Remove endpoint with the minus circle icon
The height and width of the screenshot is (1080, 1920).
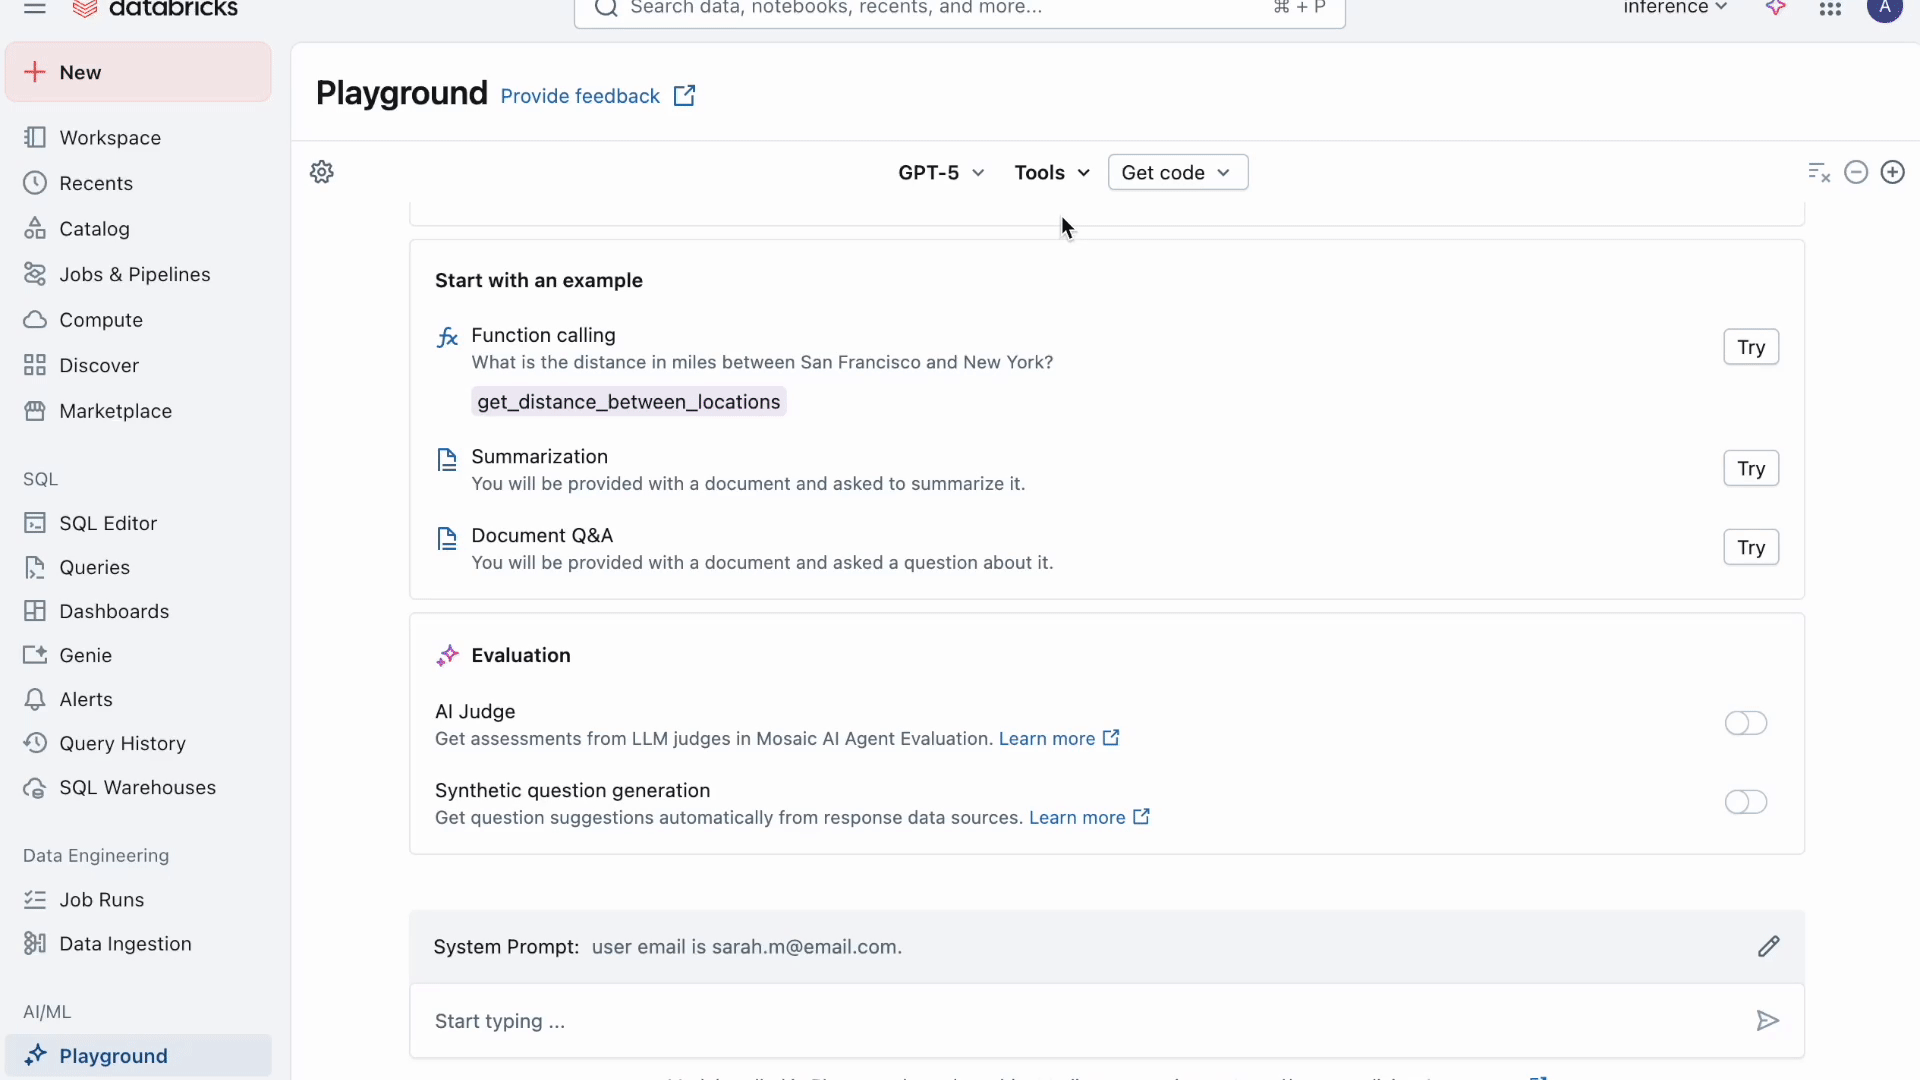point(1856,172)
